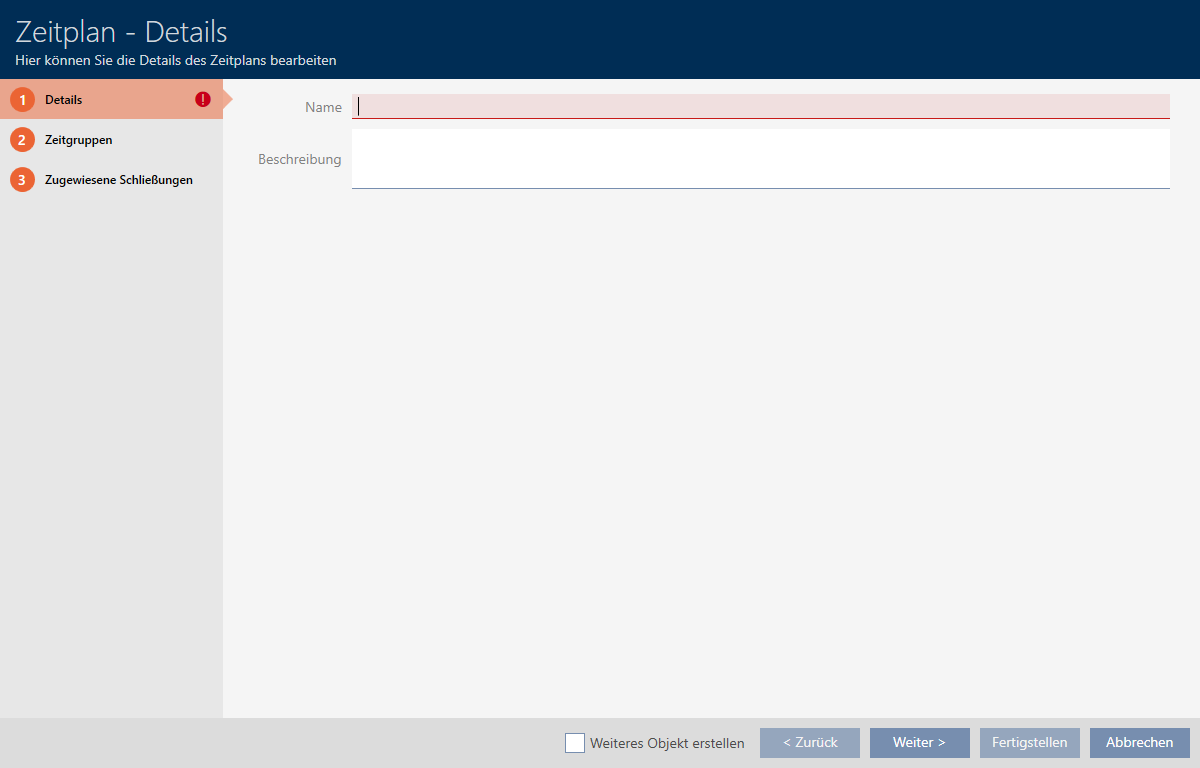Click the 'Weiteres Objekt erstellen' label text

point(667,743)
